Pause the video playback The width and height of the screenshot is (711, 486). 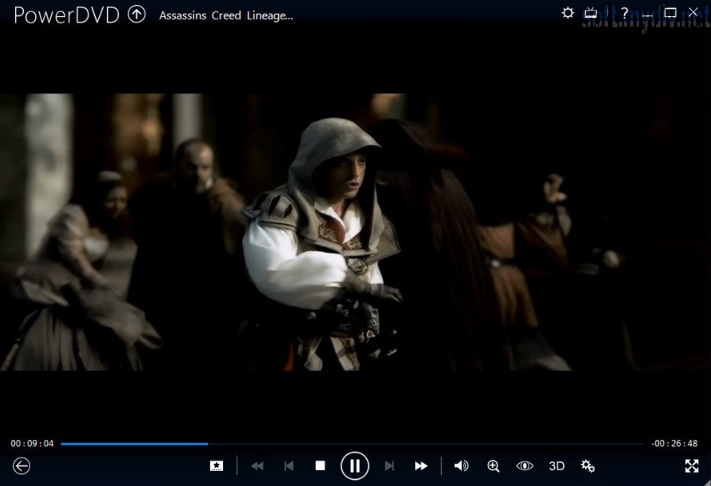(x=354, y=466)
